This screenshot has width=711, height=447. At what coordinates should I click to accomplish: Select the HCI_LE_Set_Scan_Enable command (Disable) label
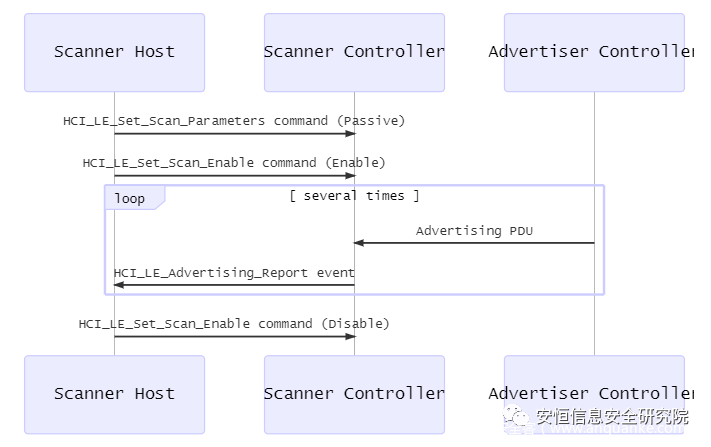(234, 324)
